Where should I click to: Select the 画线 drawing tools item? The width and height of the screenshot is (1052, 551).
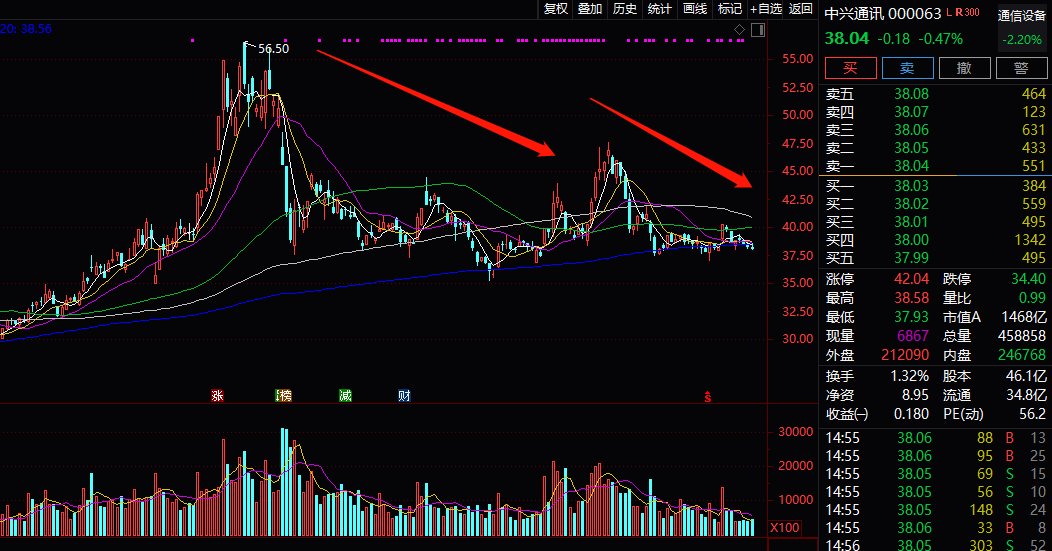[695, 9]
